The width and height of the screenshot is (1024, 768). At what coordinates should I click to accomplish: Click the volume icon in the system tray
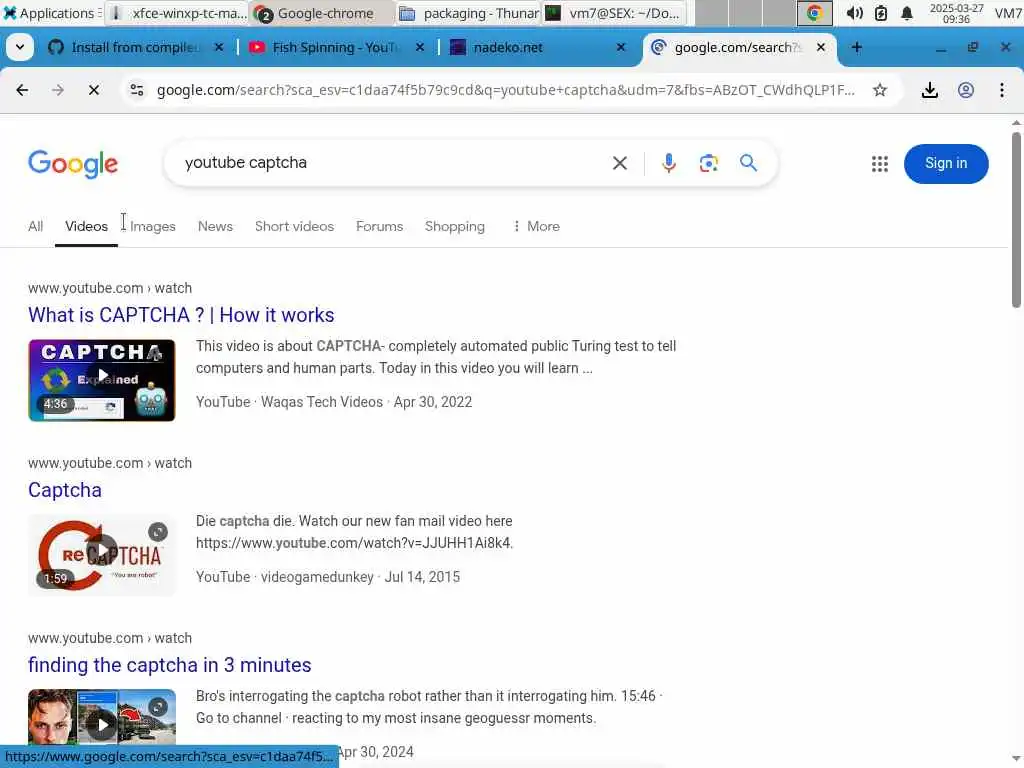[854, 13]
